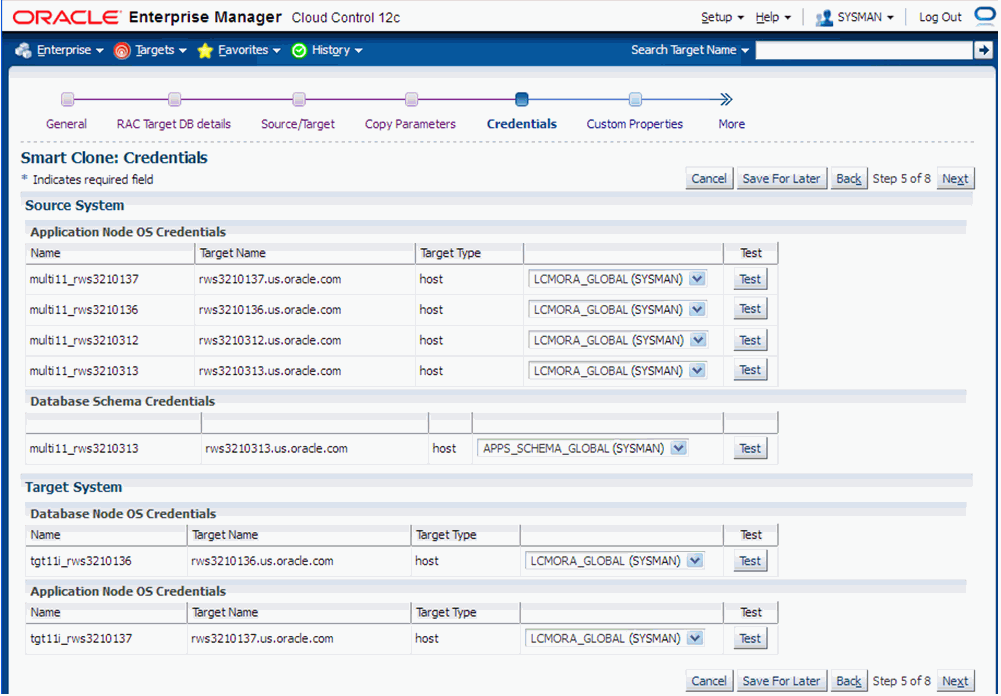Click the General step node
The height and width of the screenshot is (696, 1001).
coord(68,99)
